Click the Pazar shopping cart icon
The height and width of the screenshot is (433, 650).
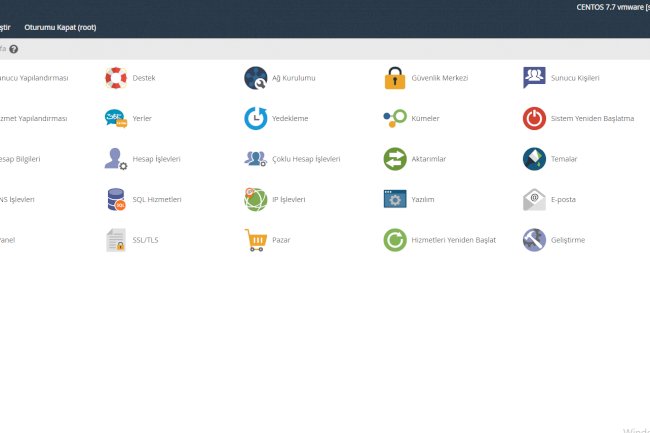click(x=255, y=240)
